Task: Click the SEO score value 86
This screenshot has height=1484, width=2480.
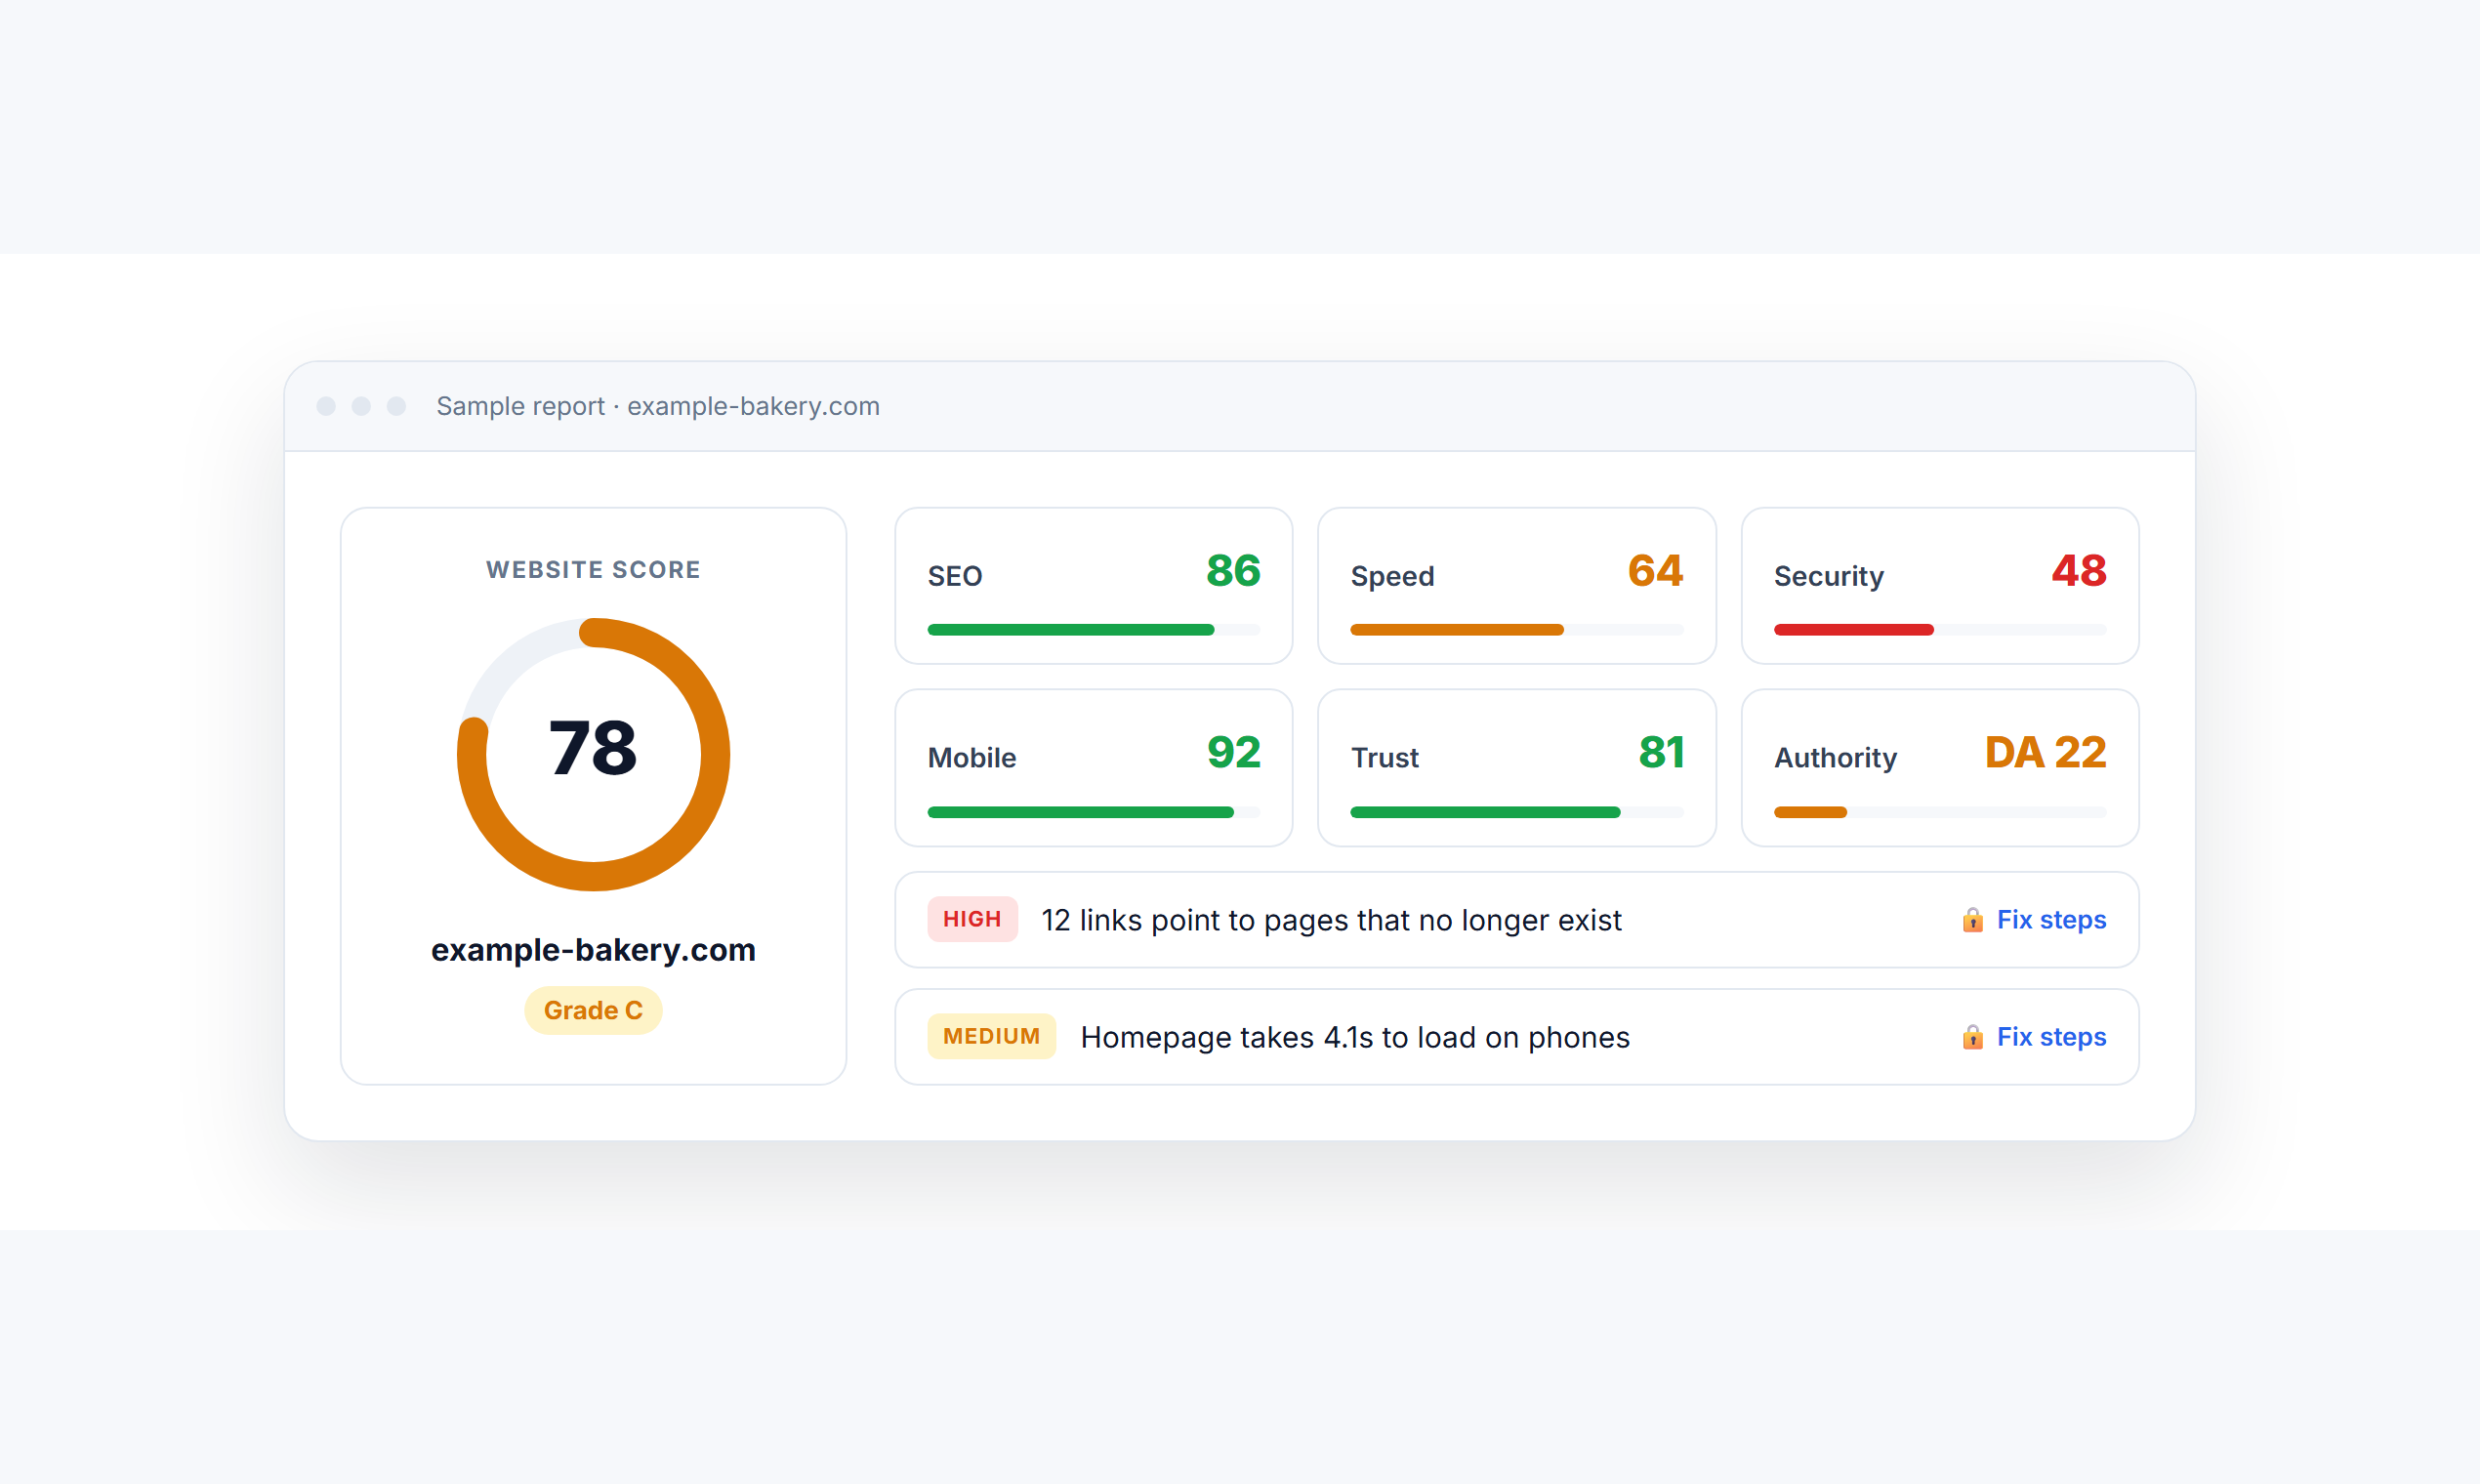Action: click(1233, 571)
